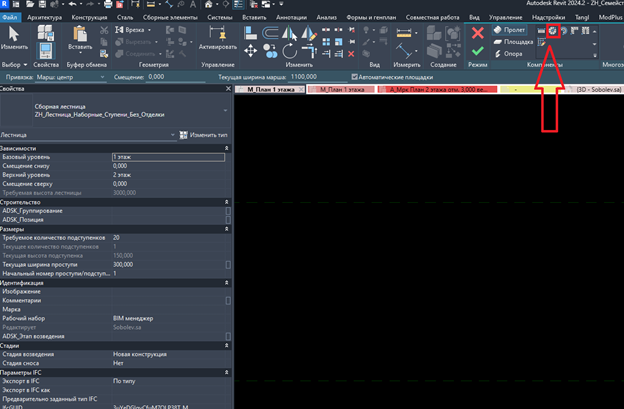Switch to the Архитектура ribbon tab

45,18
